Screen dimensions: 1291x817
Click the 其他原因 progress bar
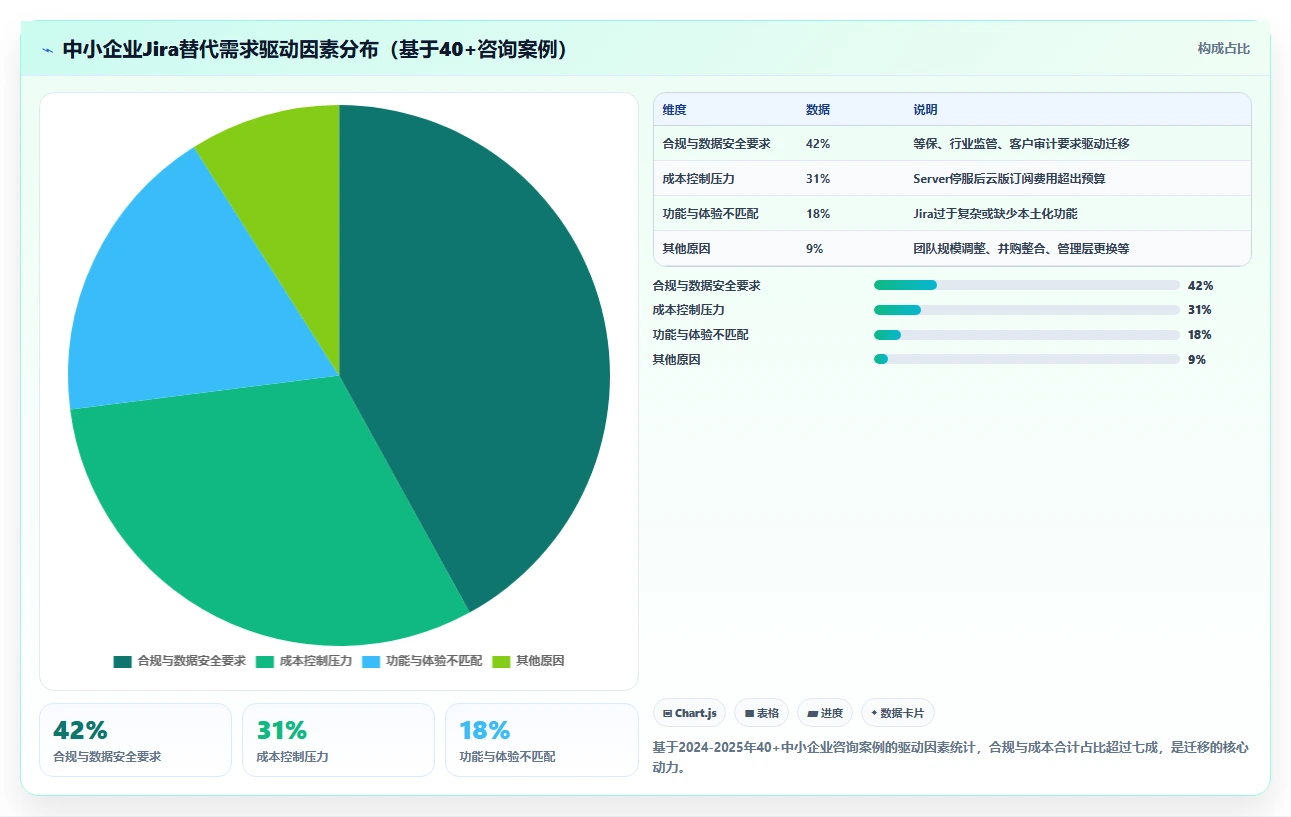[x=1026, y=359]
